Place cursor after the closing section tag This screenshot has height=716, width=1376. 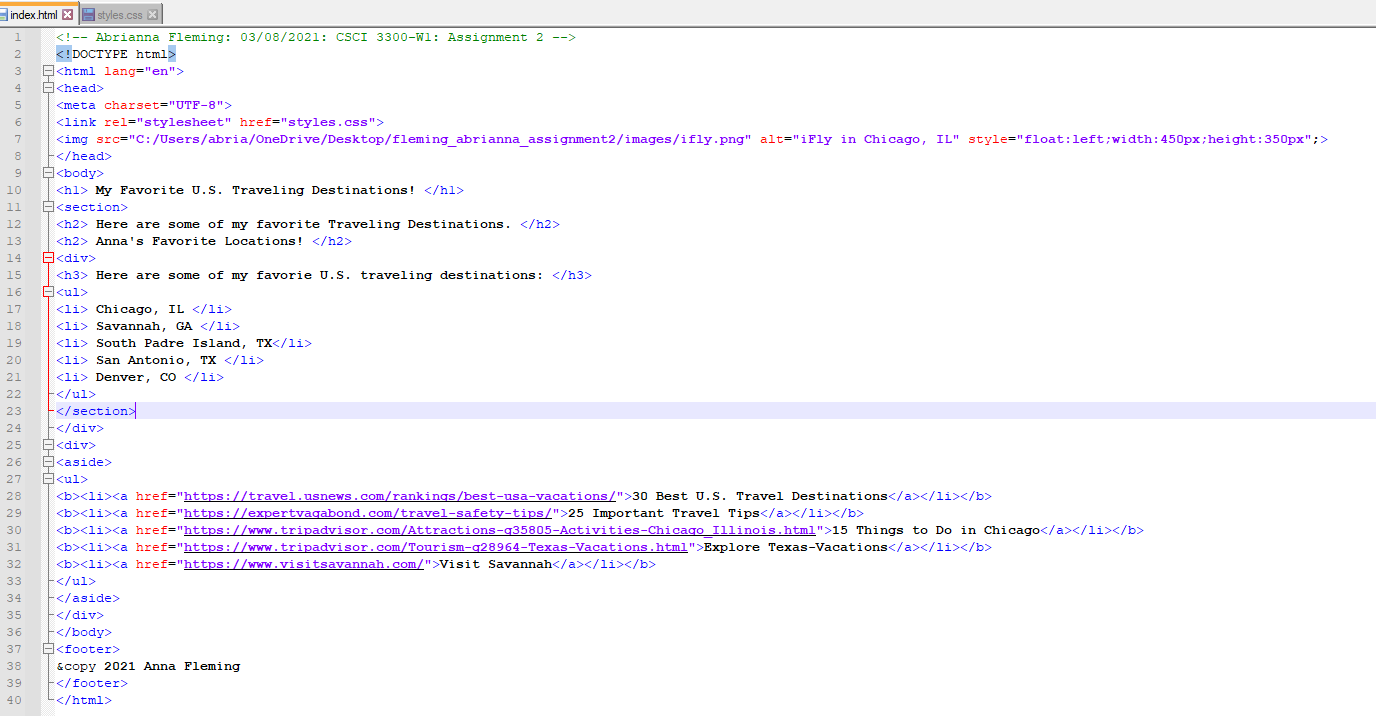pyautogui.click(x=137, y=410)
